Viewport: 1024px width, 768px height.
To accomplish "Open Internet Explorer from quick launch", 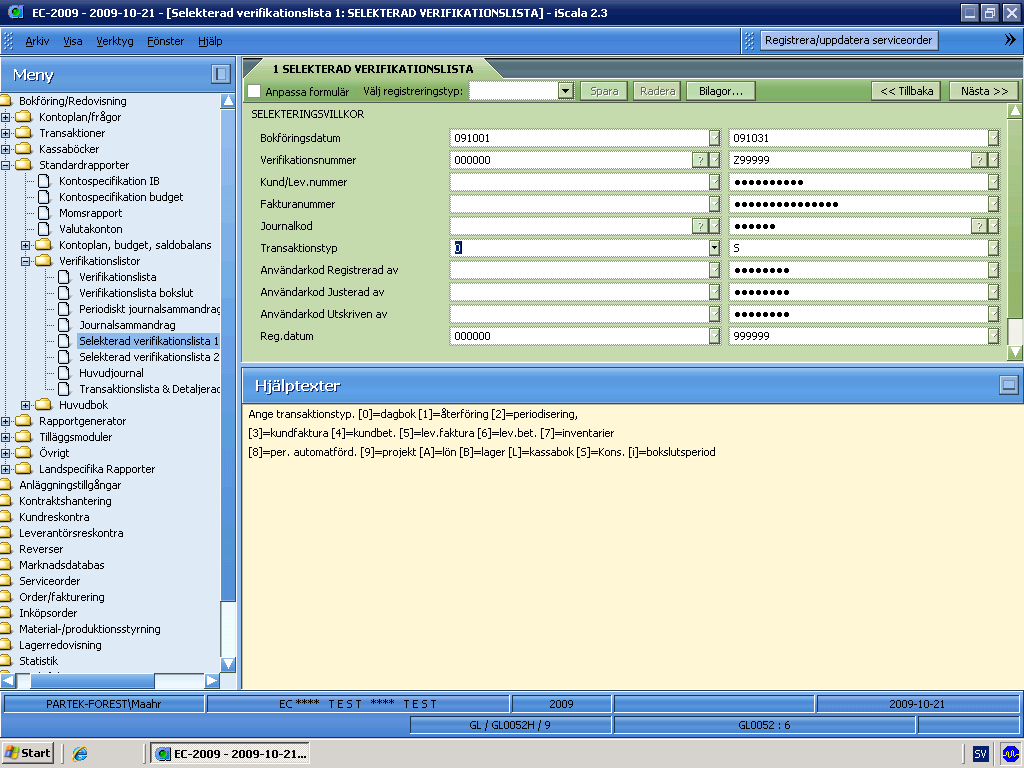I will coord(80,754).
